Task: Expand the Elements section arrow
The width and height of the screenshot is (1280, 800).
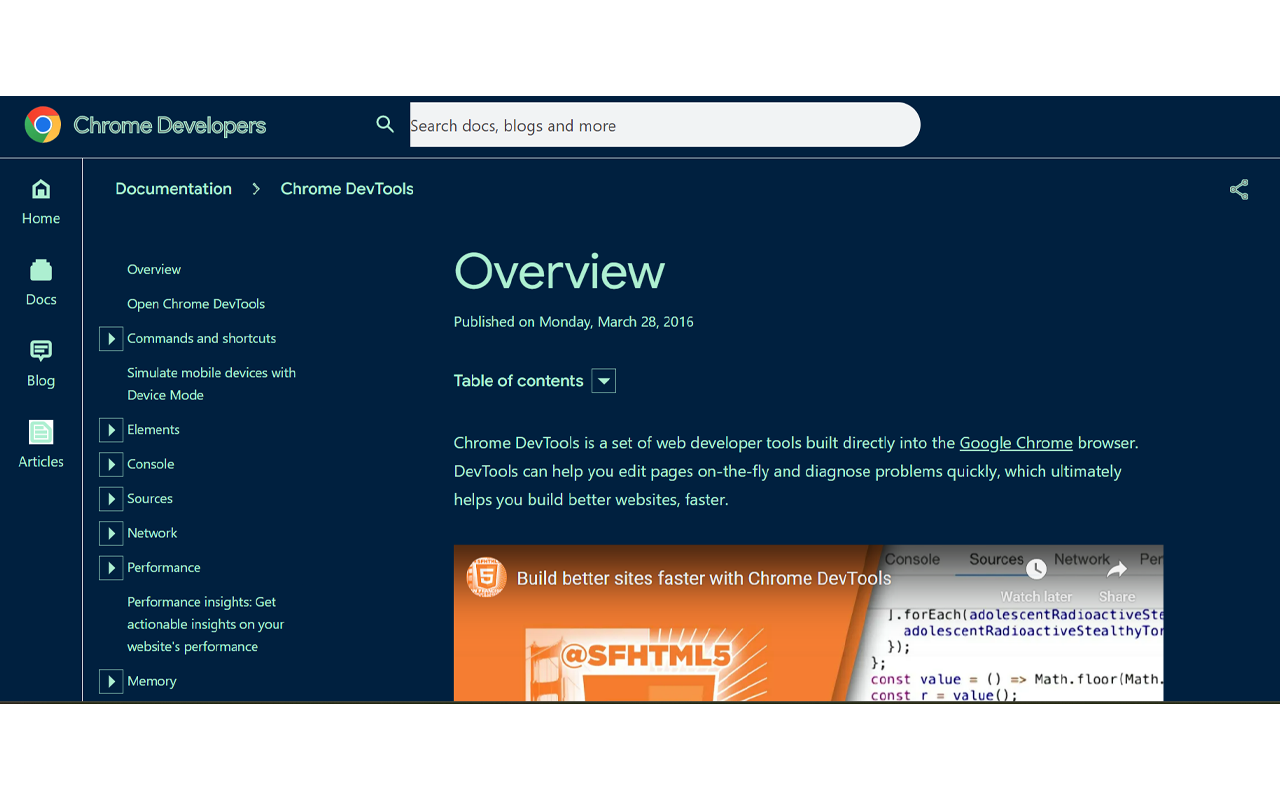Action: tap(111, 430)
